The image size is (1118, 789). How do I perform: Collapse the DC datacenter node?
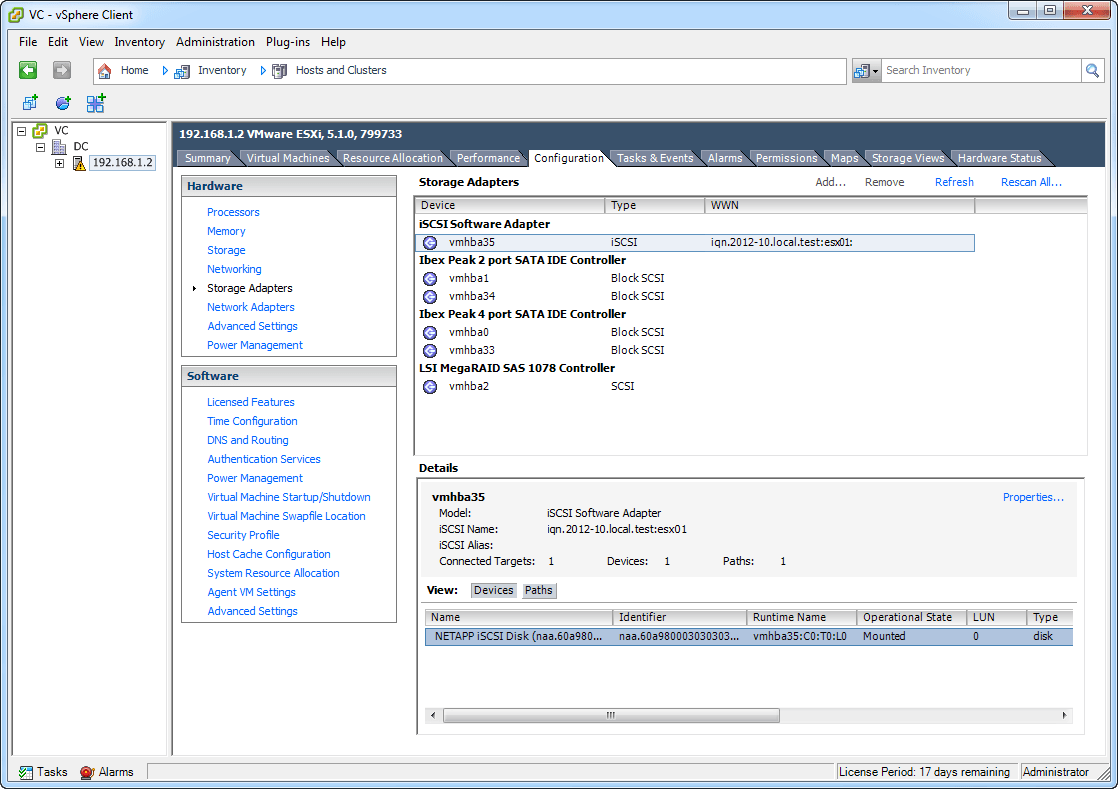pos(41,148)
